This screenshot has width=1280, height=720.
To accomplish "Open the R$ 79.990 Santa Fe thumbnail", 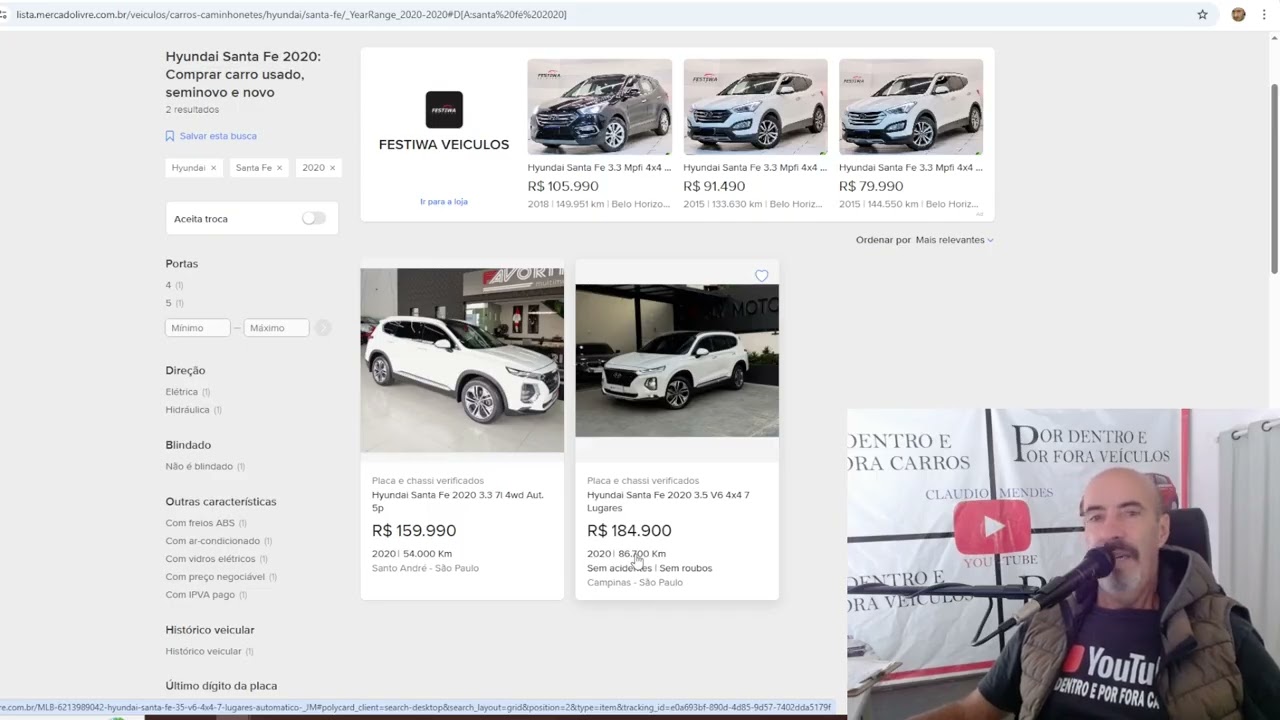I will click(x=911, y=106).
